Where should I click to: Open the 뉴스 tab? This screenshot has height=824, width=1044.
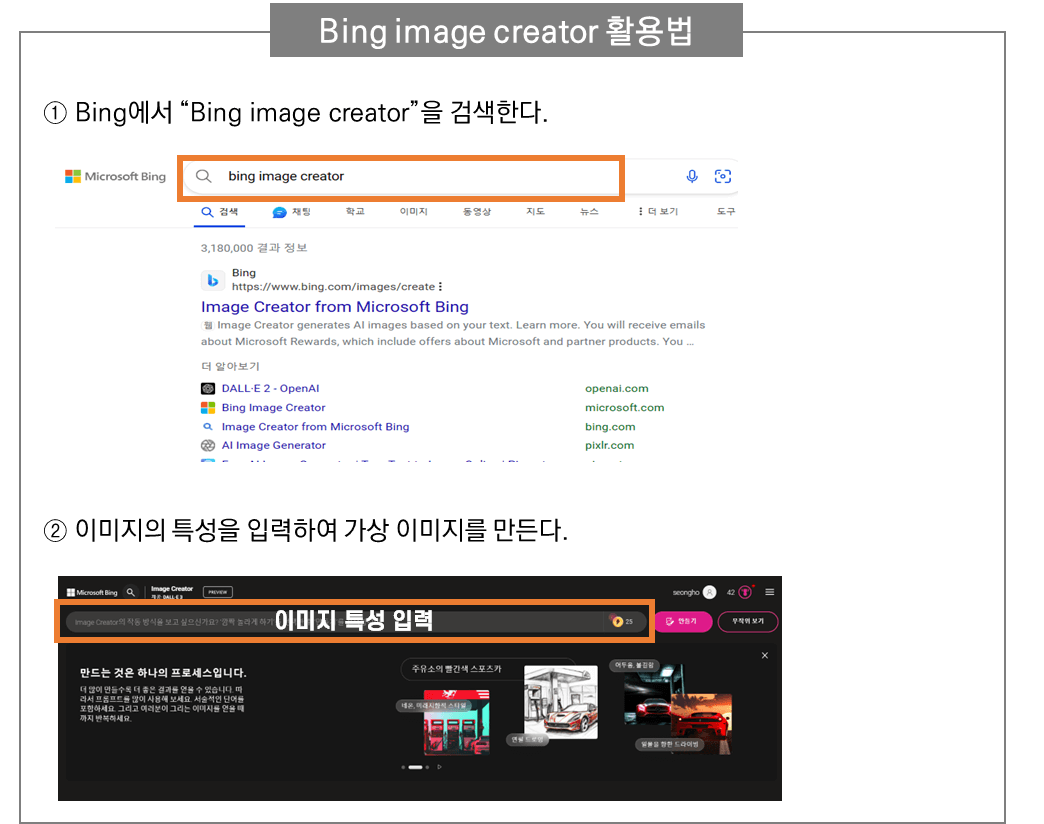click(x=589, y=211)
